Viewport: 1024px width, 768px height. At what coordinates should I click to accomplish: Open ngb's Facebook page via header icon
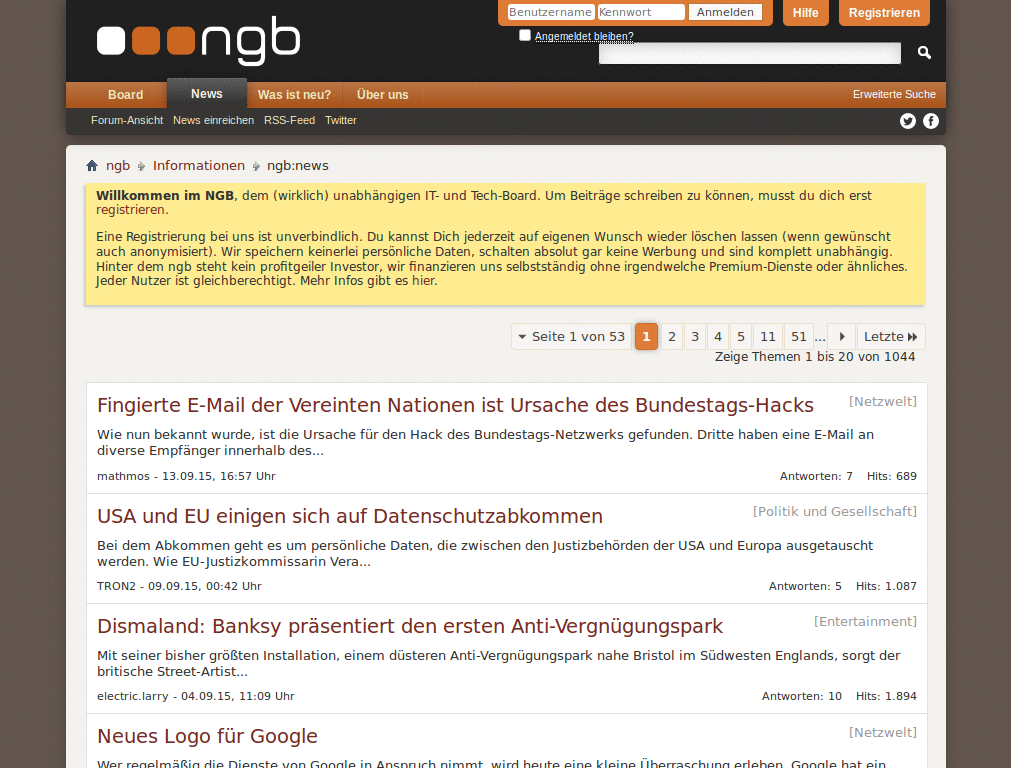click(x=931, y=120)
